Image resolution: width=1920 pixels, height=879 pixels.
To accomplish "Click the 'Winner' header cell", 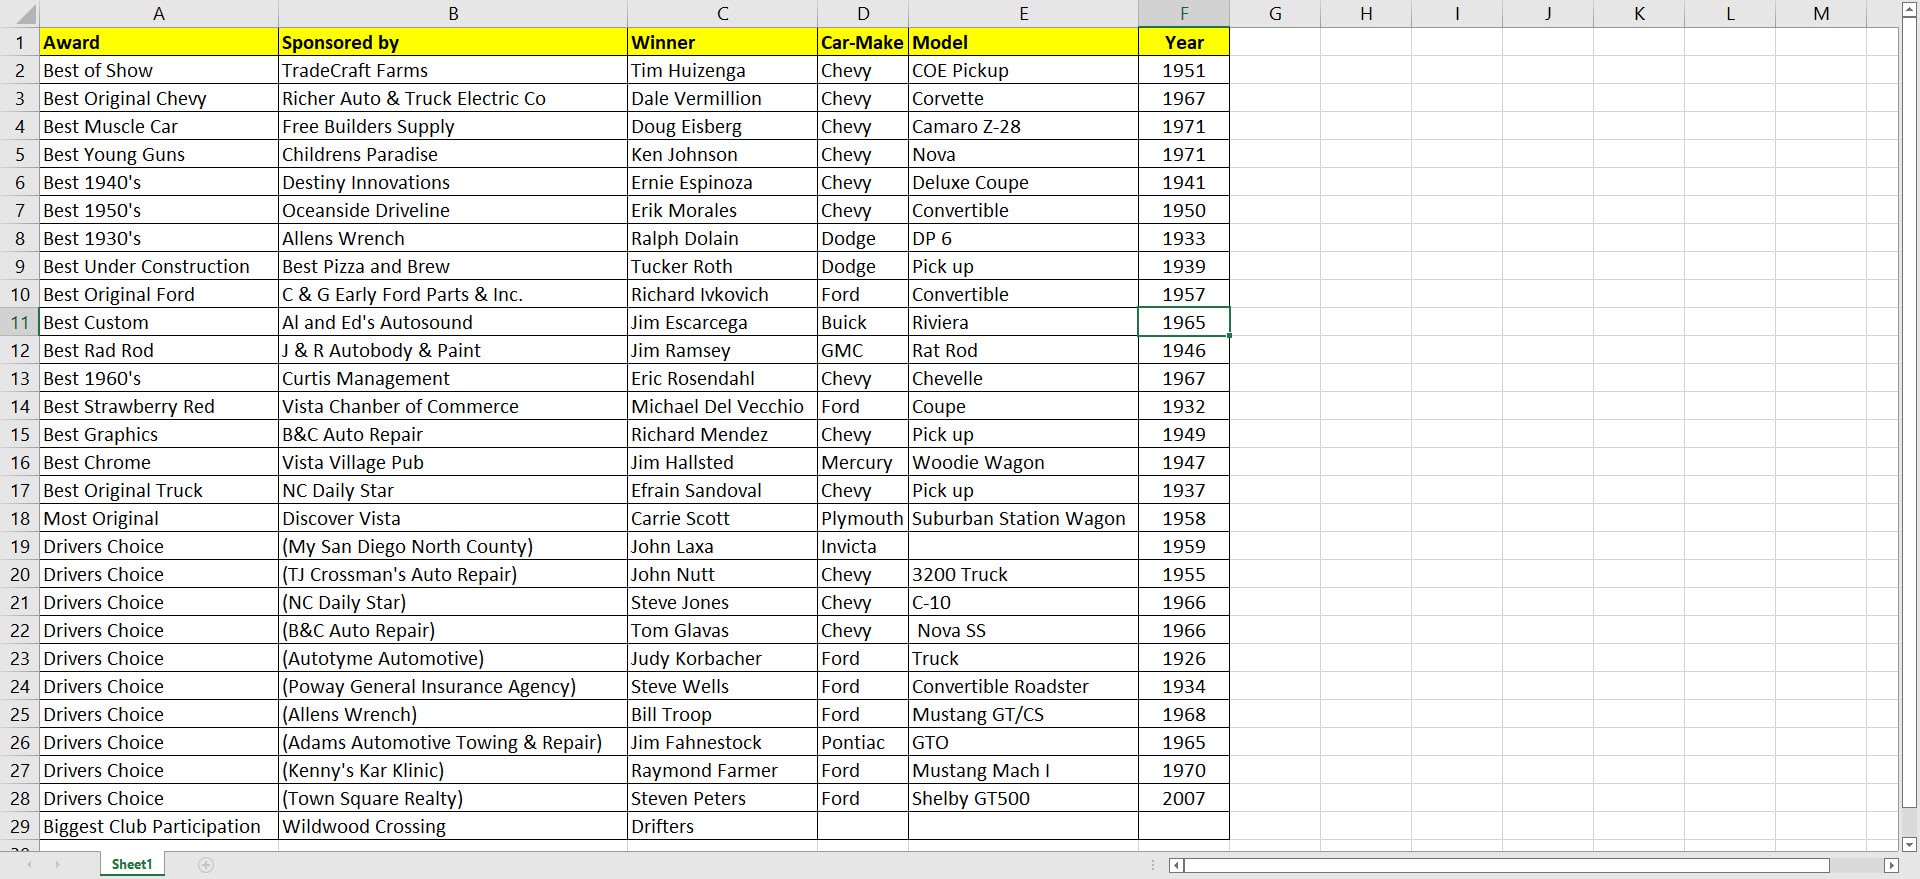I will point(722,42).
